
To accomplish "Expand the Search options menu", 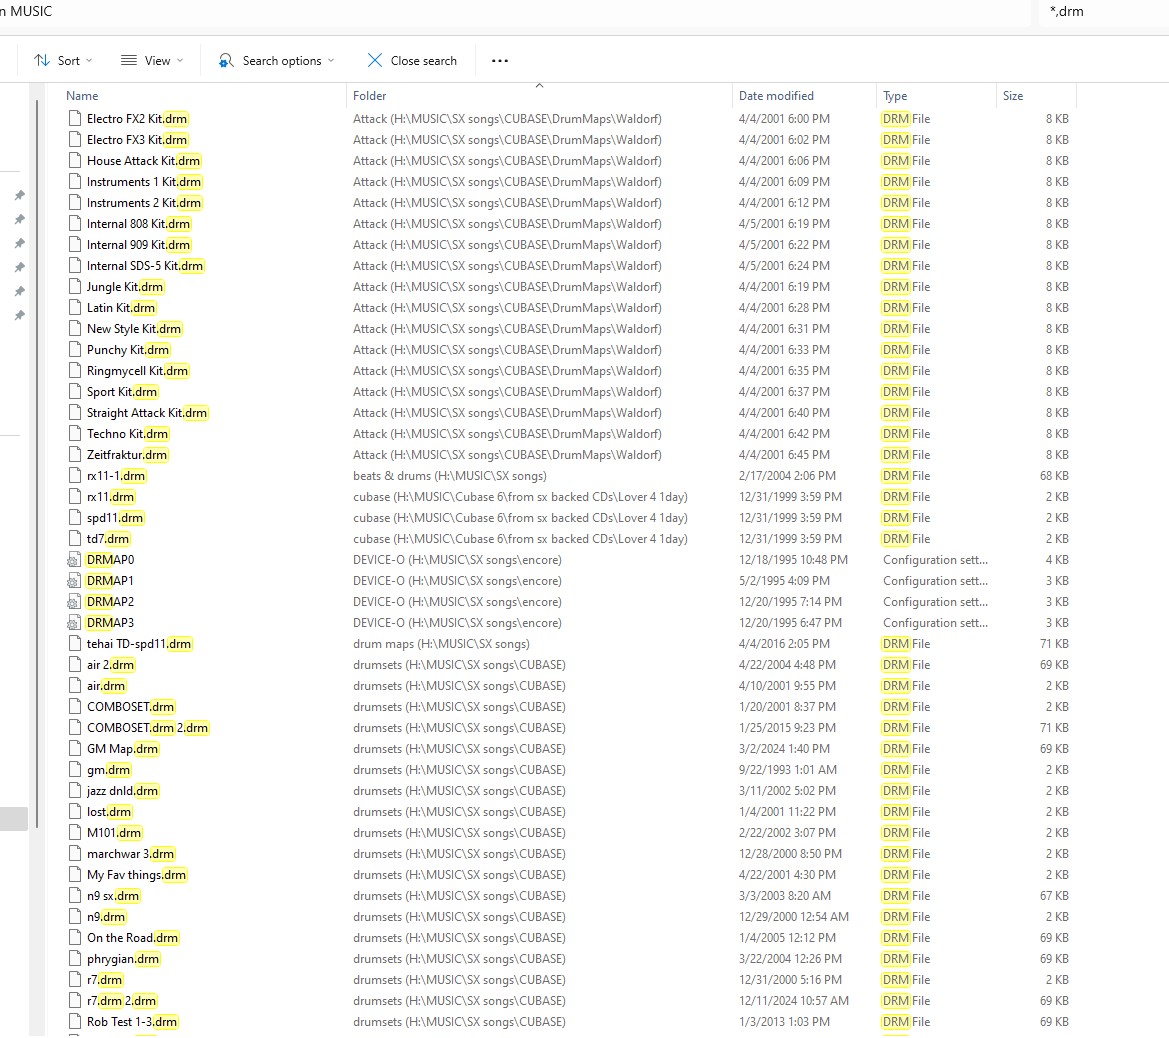I will [277, 60].
